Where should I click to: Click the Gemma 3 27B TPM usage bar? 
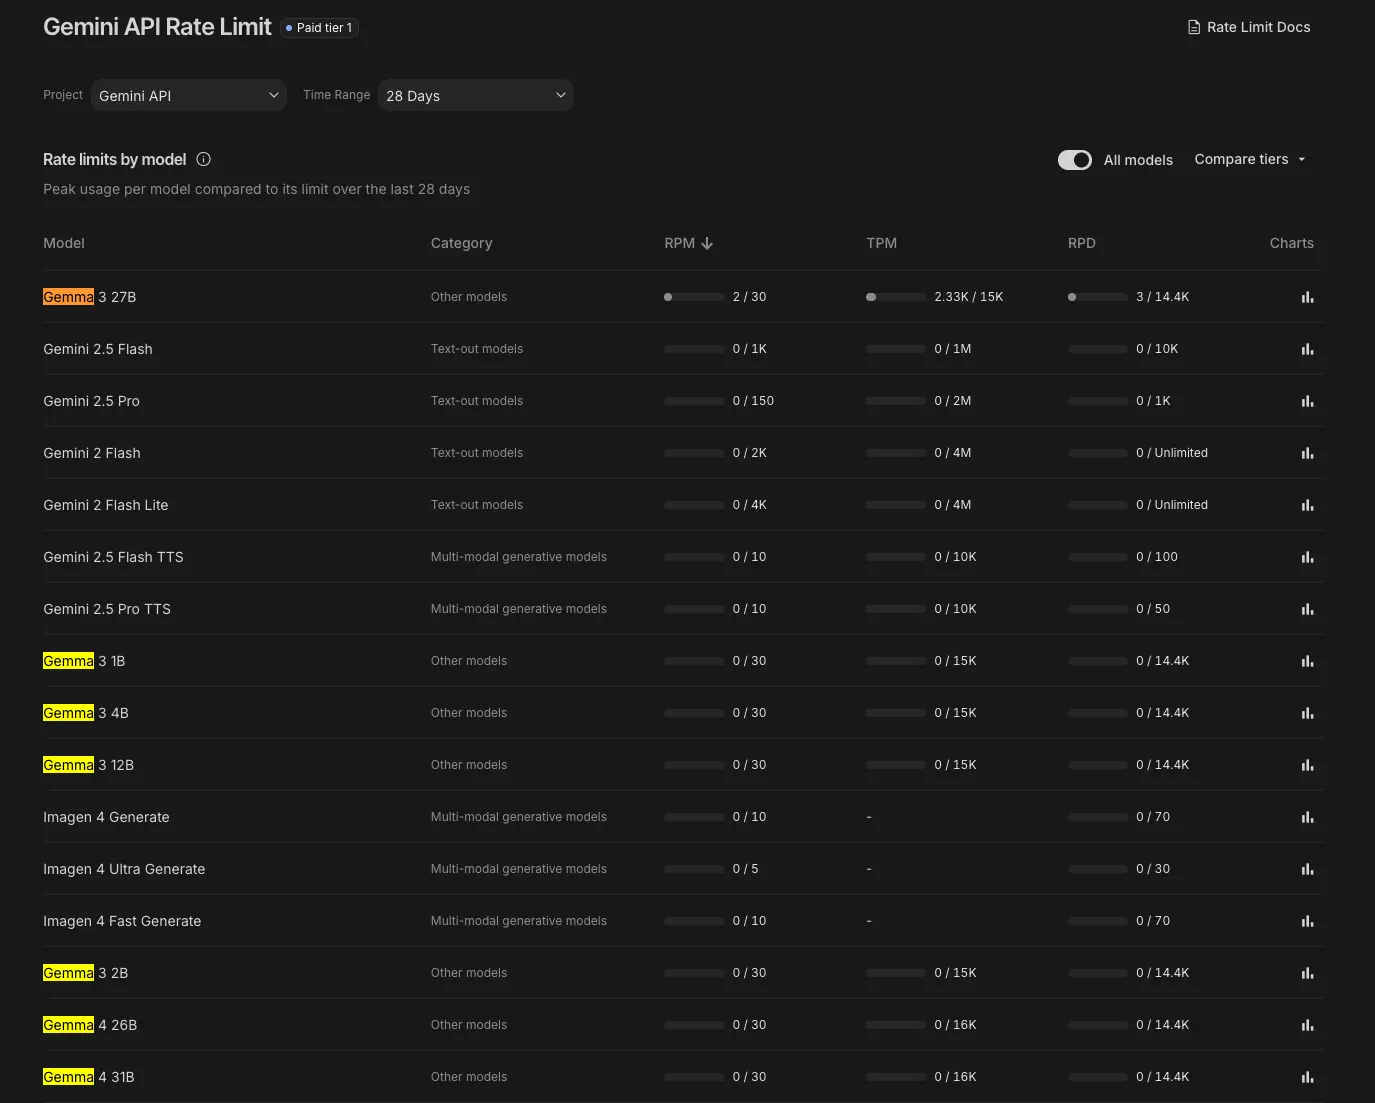[896, 297]
